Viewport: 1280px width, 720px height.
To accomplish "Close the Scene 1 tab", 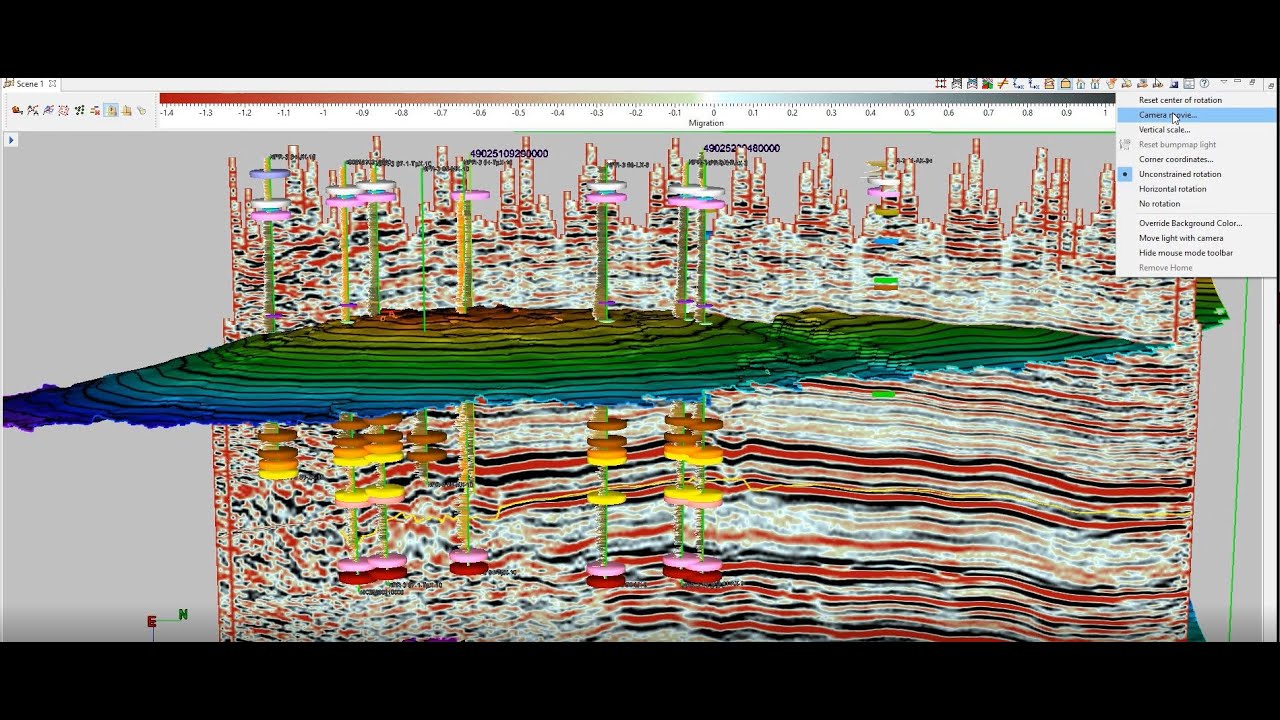I will (x=53, y=84).
